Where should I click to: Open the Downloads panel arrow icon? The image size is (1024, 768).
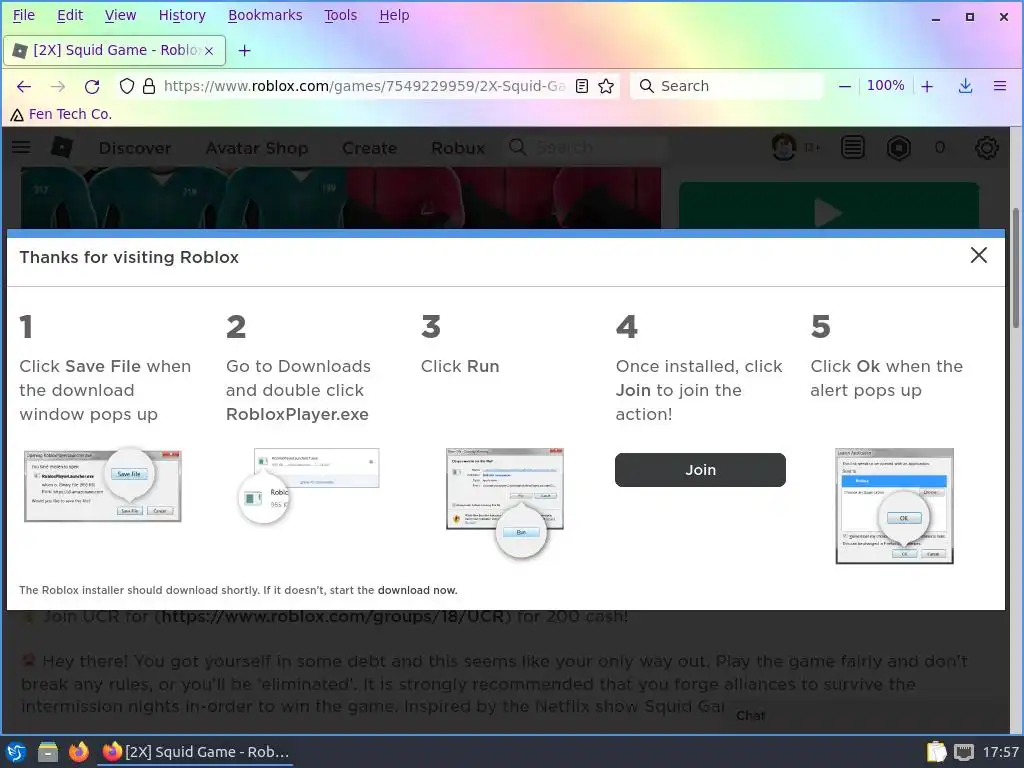tap(965, 86)
